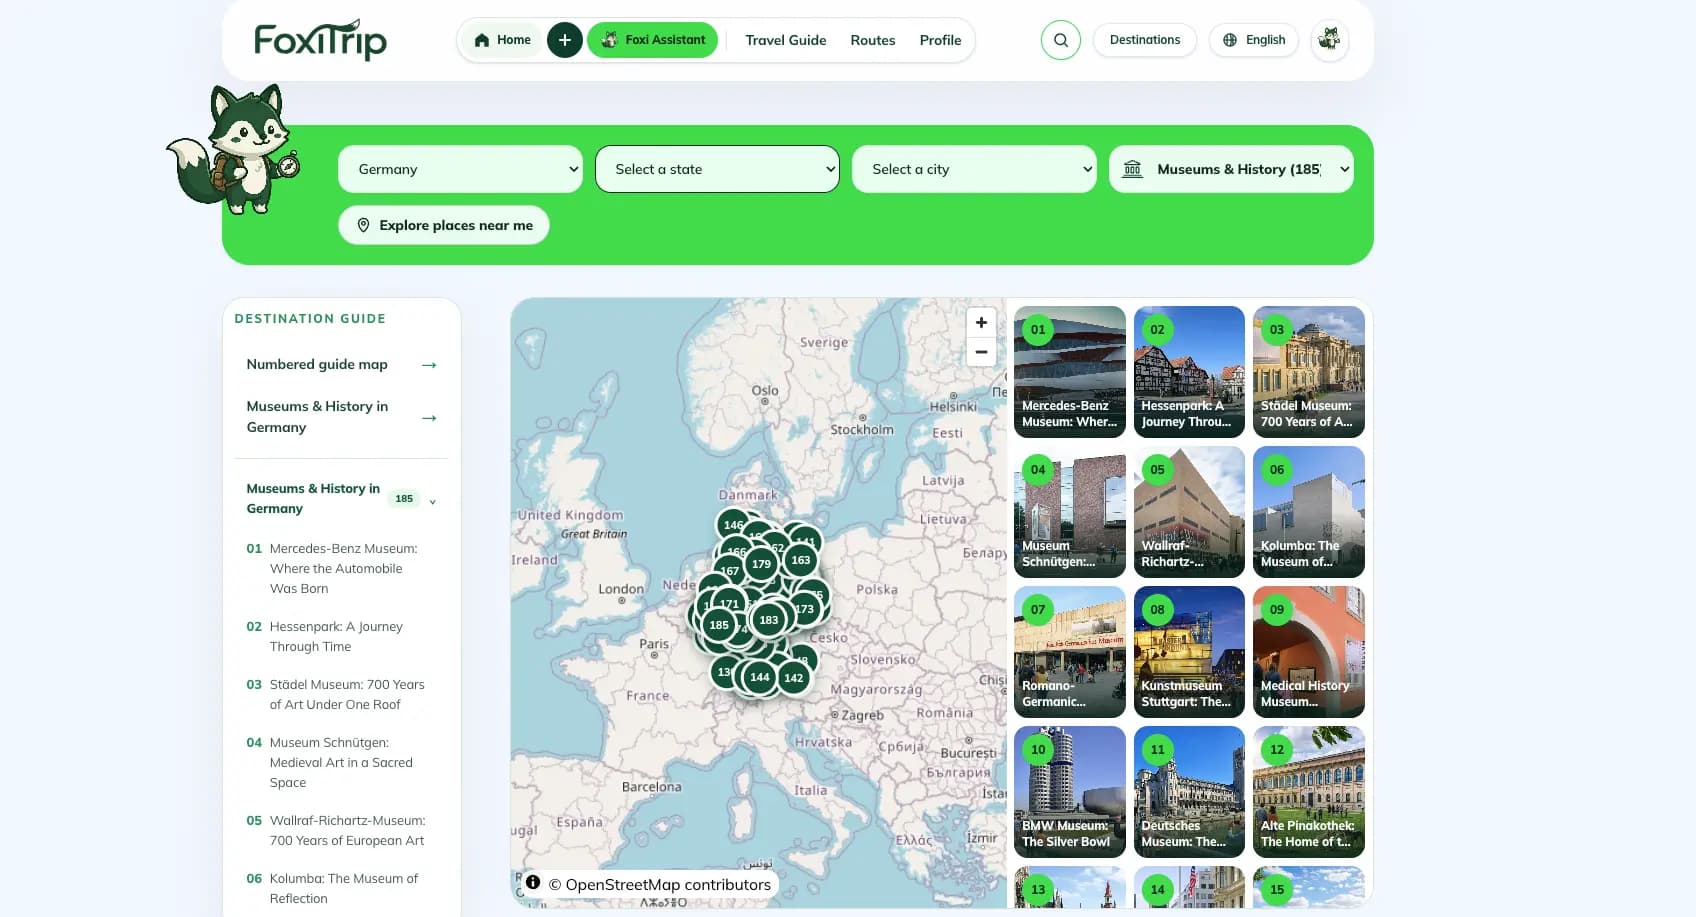This screenshot has height=917, width=1696.
Task: Open card 09 Medical History Museum thumbnail
Action: click(x=1309, y=652)
